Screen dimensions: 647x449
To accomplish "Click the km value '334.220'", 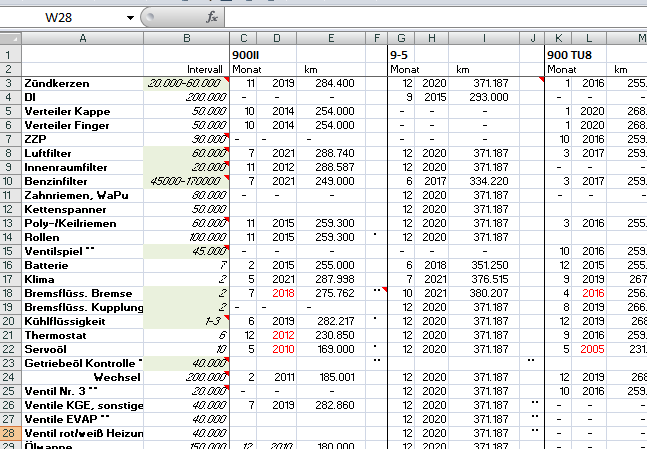I will 484,182.
